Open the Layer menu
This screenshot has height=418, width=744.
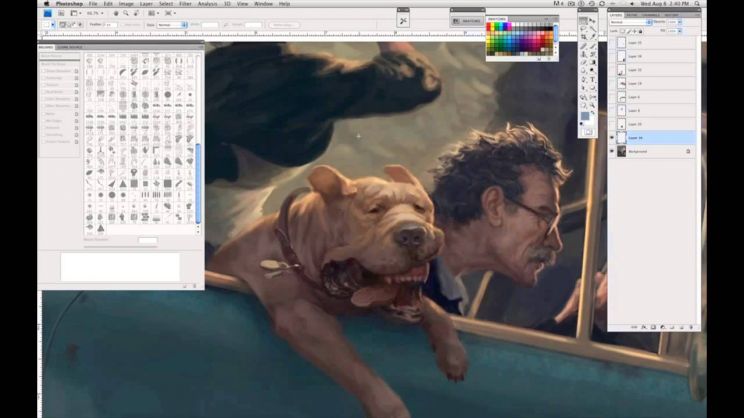(x=146, y=4)
